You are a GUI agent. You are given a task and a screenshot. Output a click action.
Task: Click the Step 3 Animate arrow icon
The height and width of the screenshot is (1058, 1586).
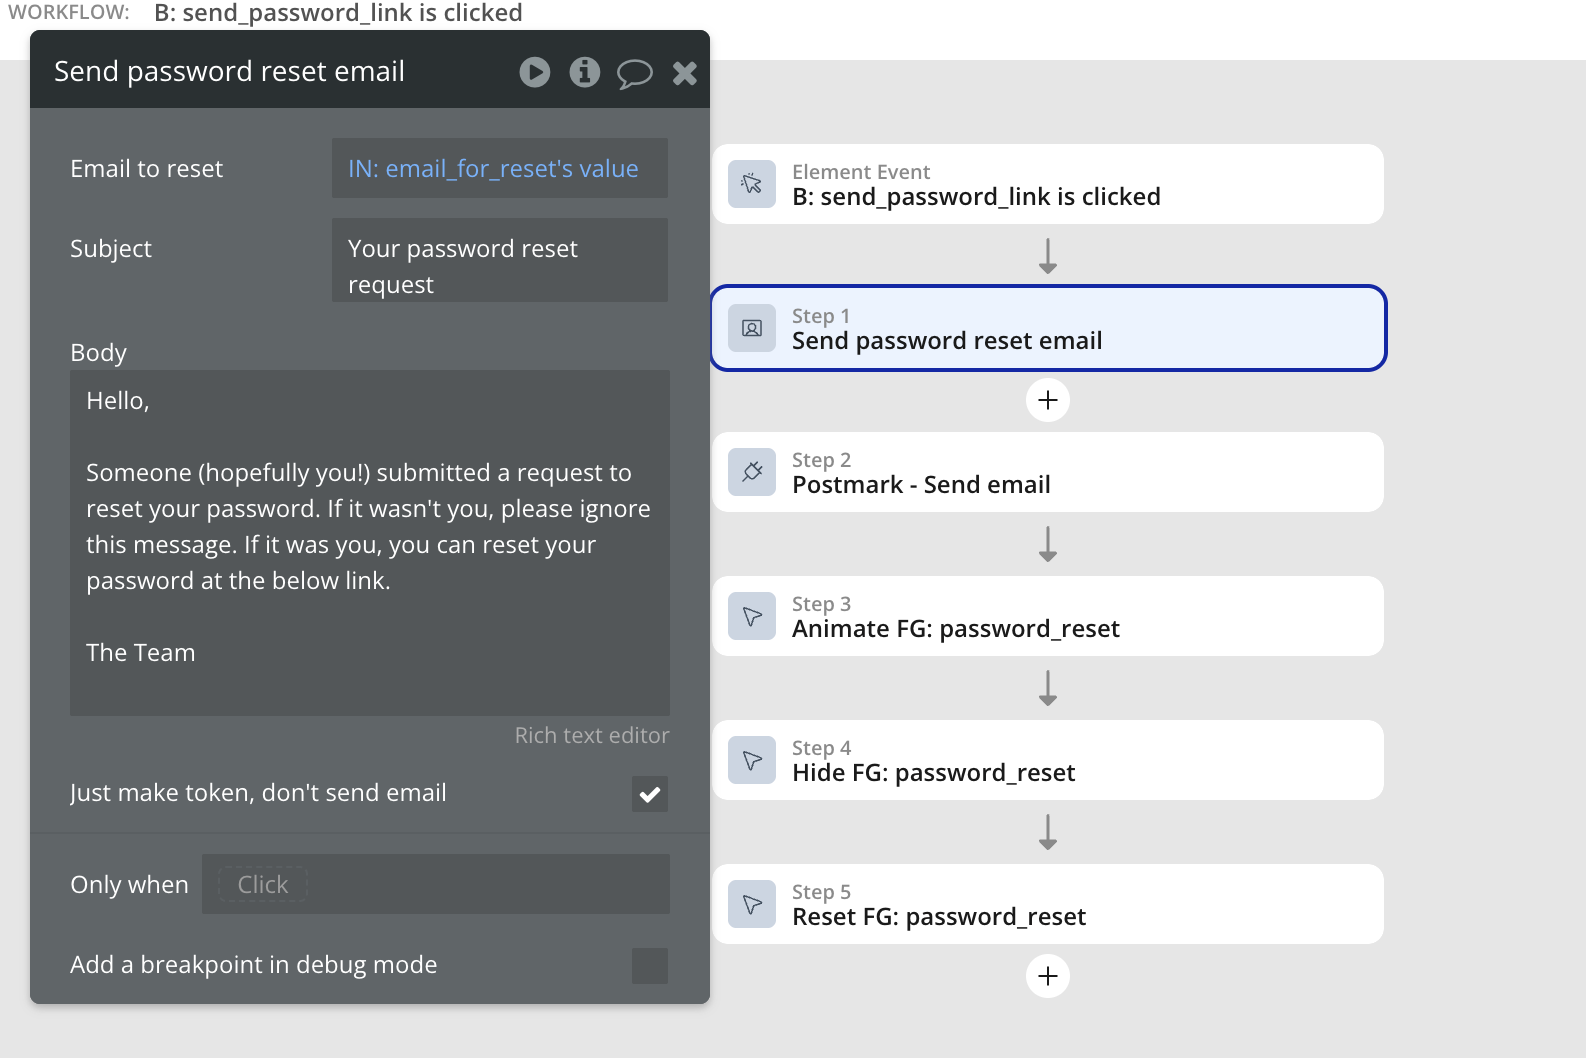pos(752,616)
